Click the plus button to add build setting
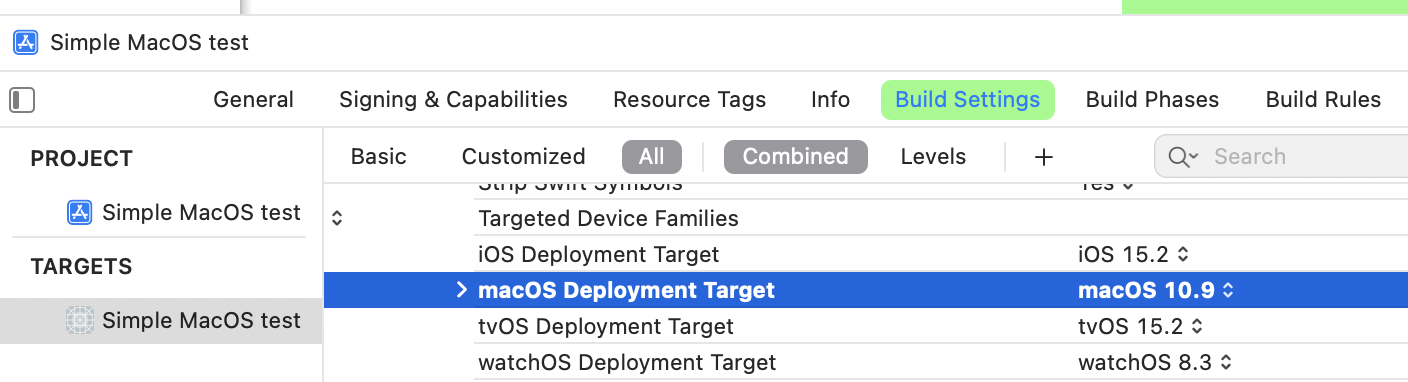 pyautogui.click(x=1044, y=157)
